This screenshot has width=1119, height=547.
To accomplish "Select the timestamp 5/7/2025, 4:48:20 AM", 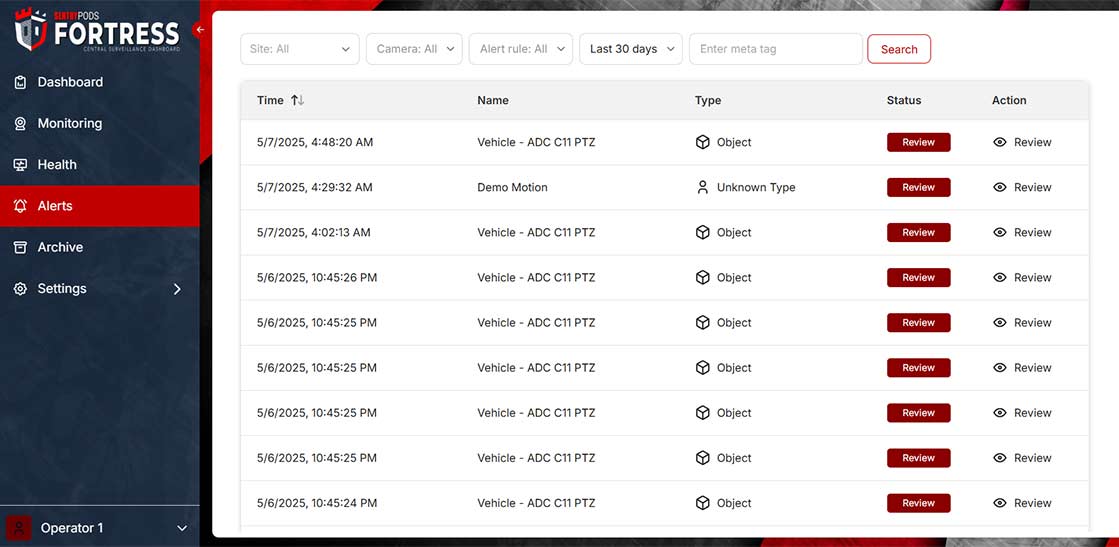I will (315, 142).
